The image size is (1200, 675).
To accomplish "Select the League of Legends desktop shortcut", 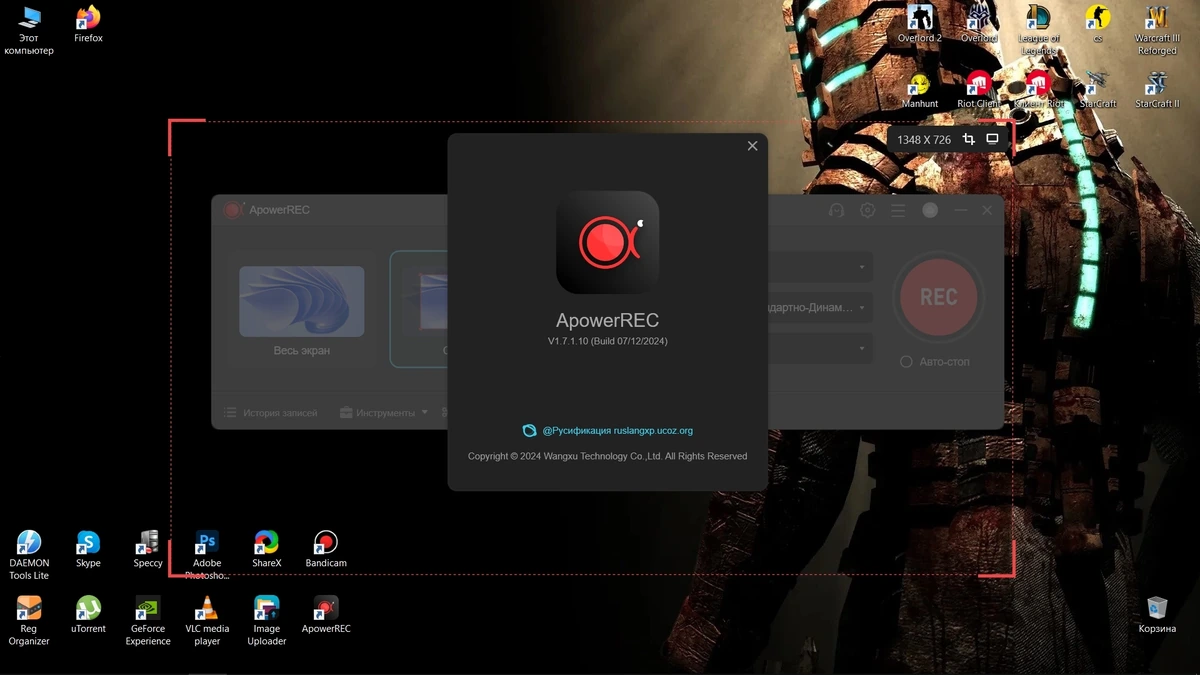I will click(1038, 30).
